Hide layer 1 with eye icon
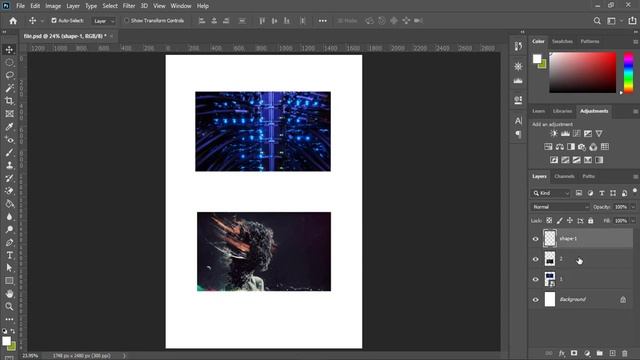 536,280
